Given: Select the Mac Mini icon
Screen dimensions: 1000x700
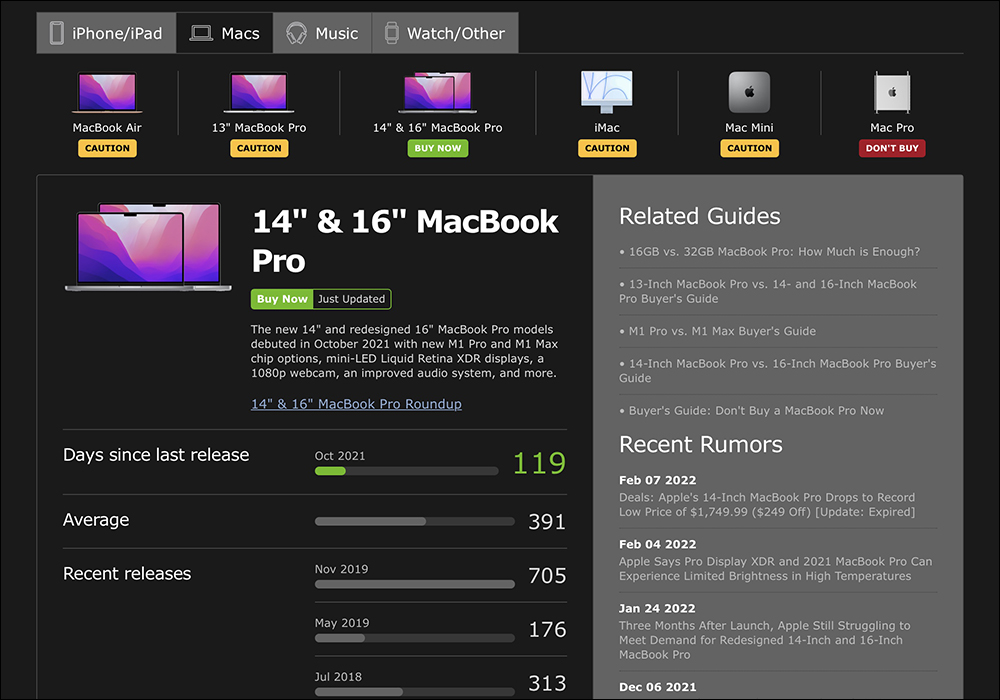Looking at the screenshot, I should [749, 92].
